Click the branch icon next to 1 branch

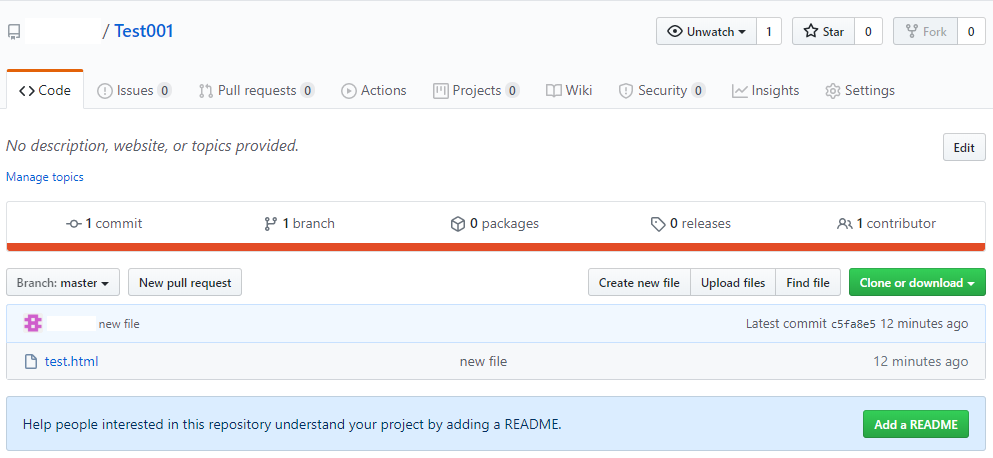tap(270, 224)
